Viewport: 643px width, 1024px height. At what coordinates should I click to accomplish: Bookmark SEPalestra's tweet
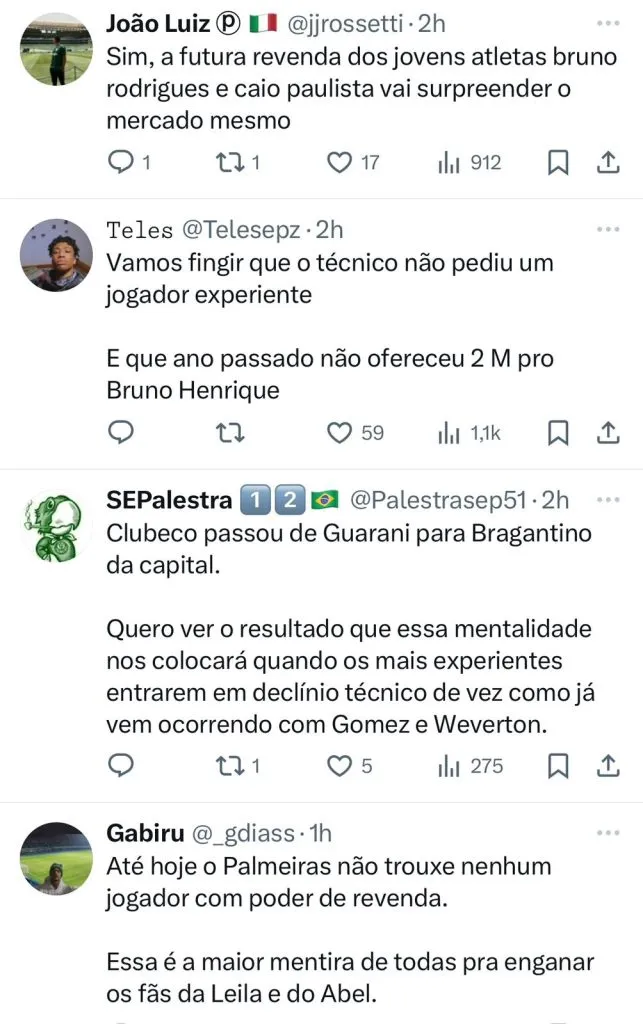559,766
